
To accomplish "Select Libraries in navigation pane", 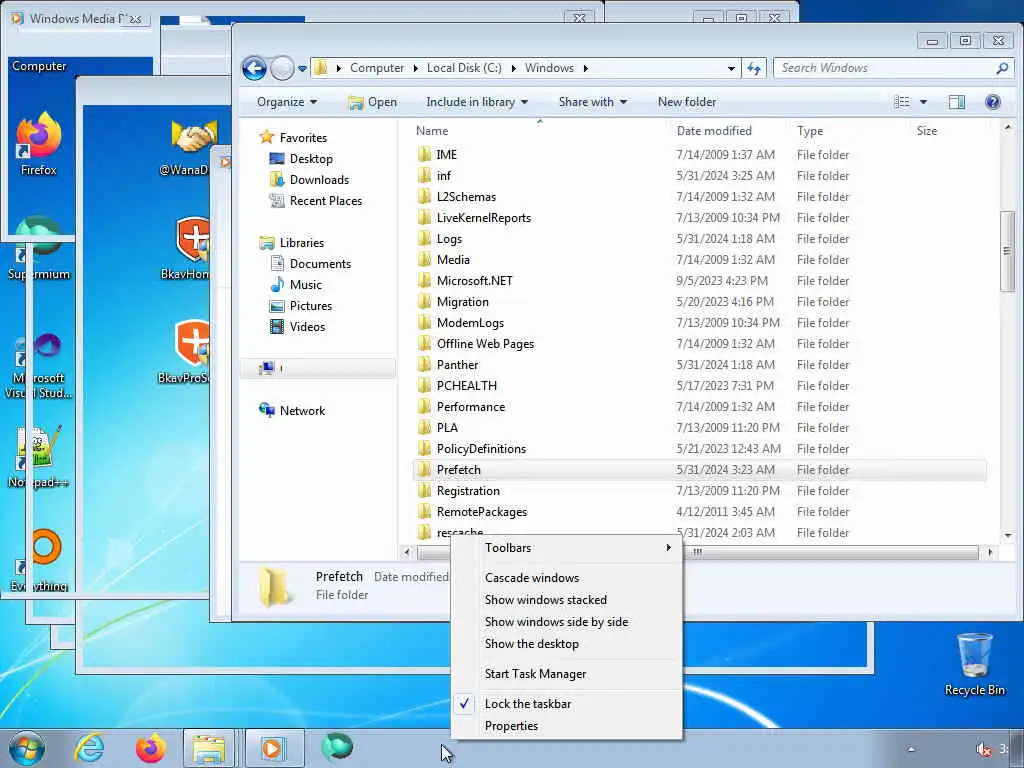I will coord(302,243).
